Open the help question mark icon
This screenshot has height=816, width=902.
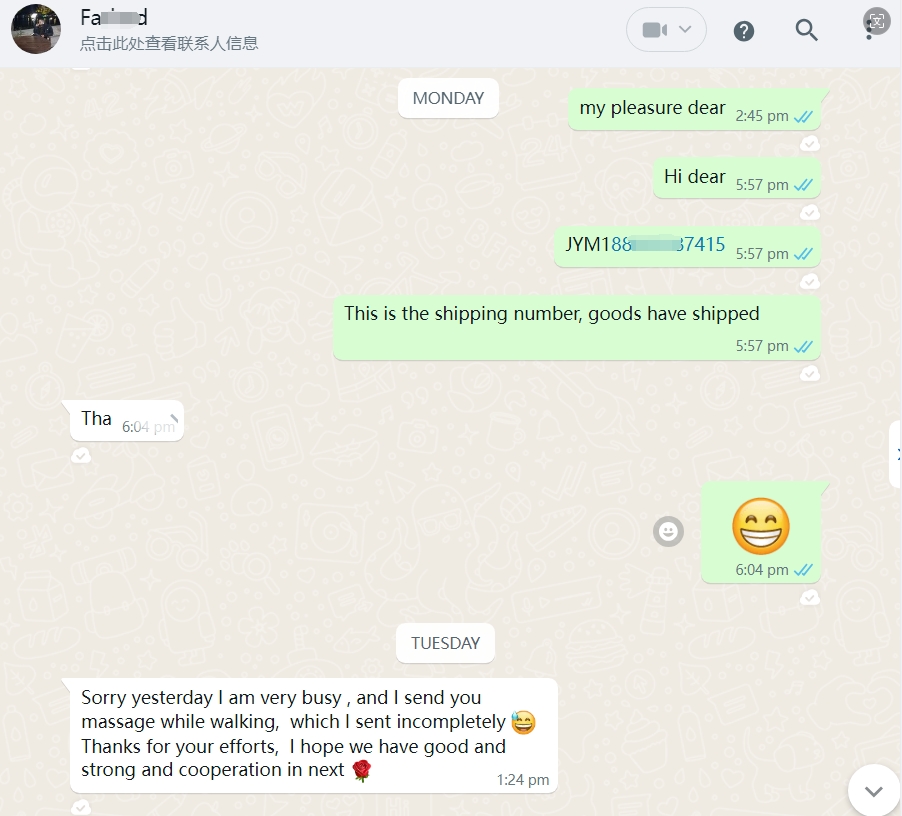coord(743,30)
